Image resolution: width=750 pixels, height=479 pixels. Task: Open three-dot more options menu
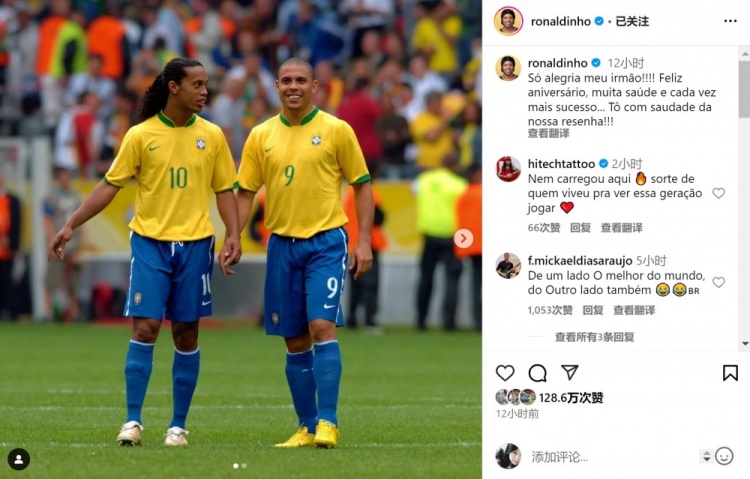coord(730,21)
